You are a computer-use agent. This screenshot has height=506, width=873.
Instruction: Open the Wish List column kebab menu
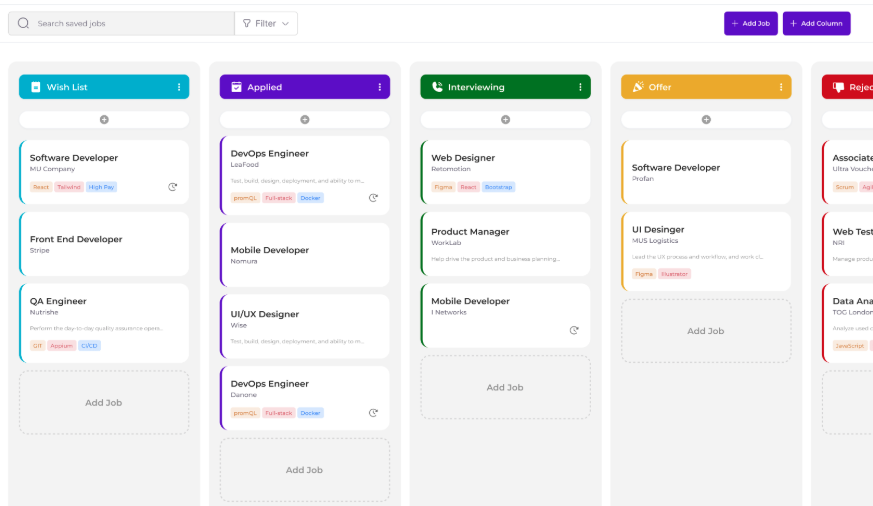[179, 87]
